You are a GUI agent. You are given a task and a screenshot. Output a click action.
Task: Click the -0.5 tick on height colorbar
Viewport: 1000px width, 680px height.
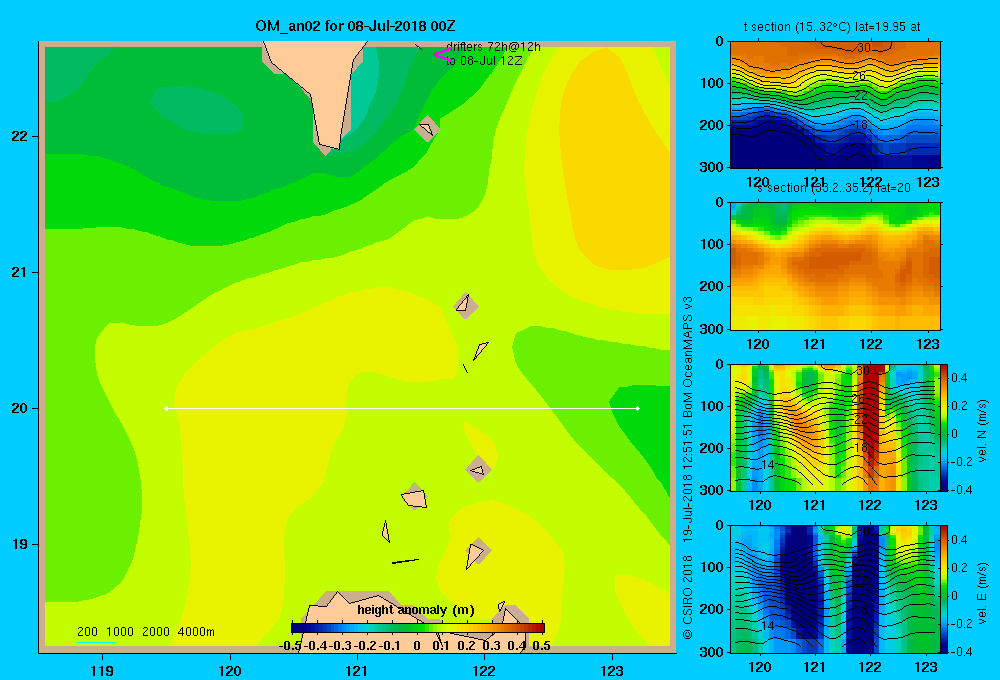point(290,646)
